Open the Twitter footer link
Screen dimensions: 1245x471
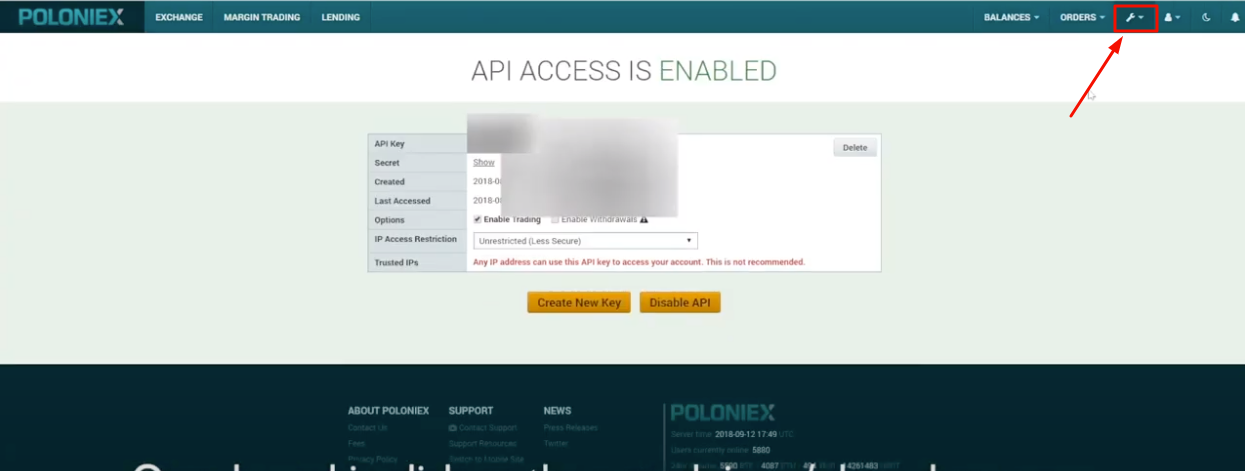(557, 443)
